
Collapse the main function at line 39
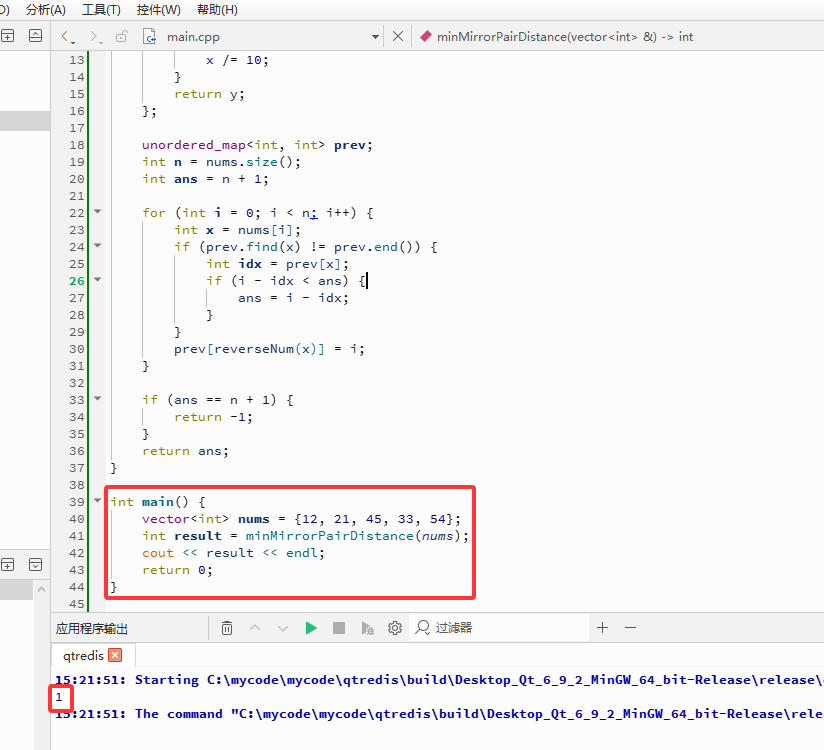[98, 500]
